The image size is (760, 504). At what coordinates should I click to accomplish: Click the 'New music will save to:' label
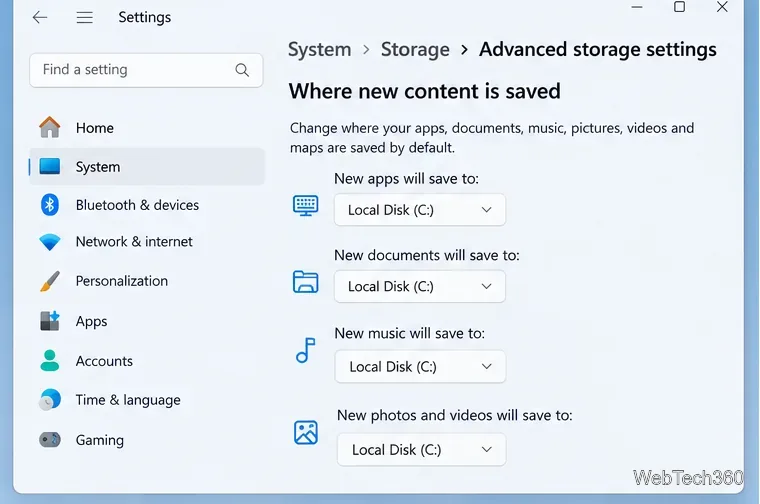click(x=410, y=333)
